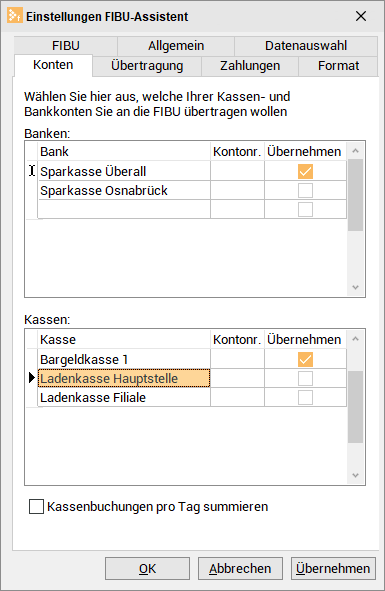Uncheck Übernehmen for Bargeldkasse 1
385x591 pixels.
(x=305, y=359)
